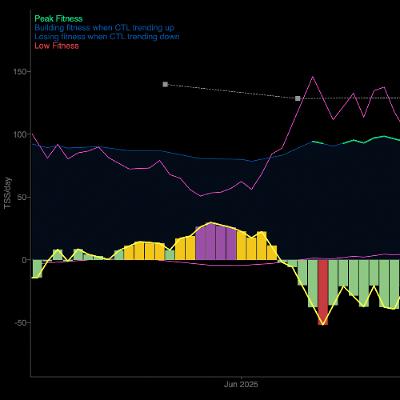Click the Peak Fitness legend label
Image resolution: width=400 pixels, height=400 pixels.
pyautogui.click(x=58, y=19)
